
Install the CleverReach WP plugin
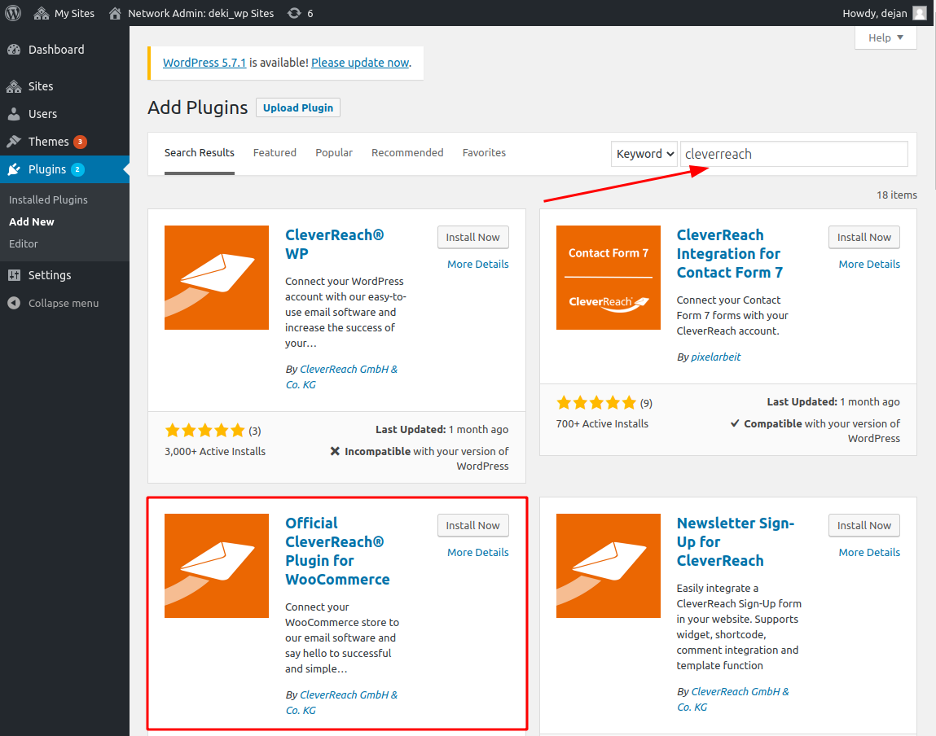(x=473, y=237)
